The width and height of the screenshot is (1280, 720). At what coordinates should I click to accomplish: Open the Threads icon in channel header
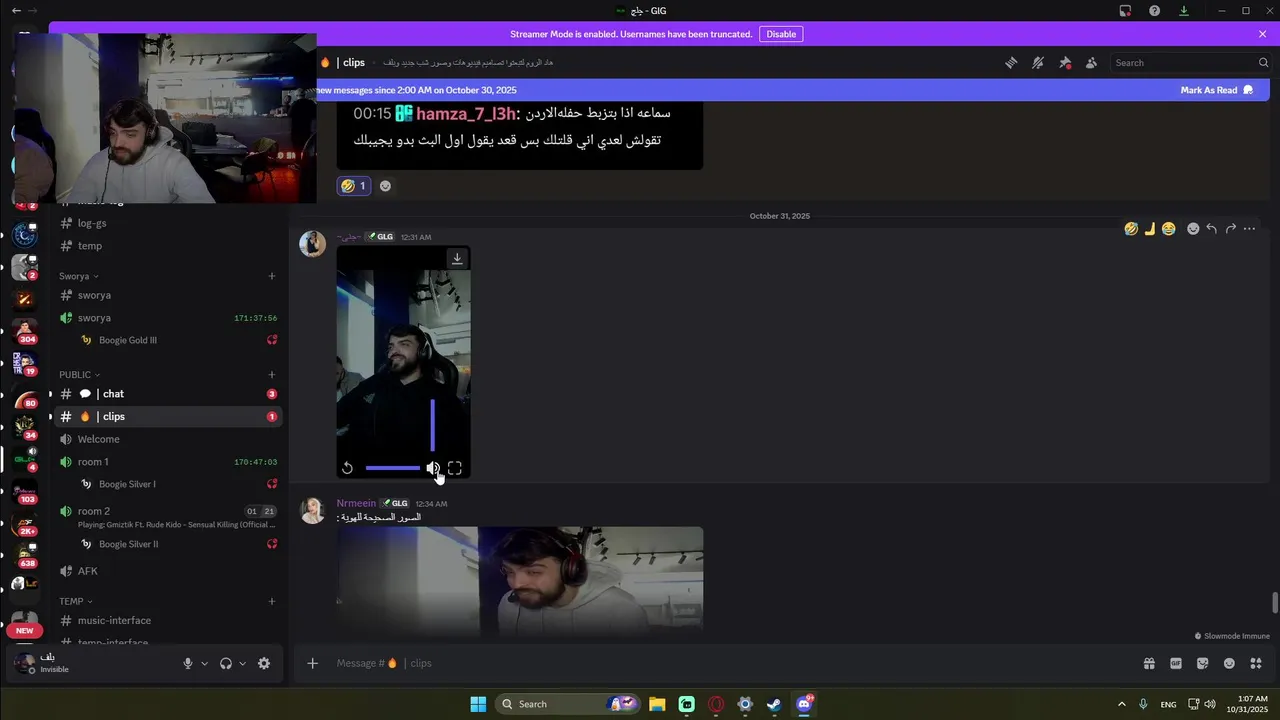tap(1011, 63)
